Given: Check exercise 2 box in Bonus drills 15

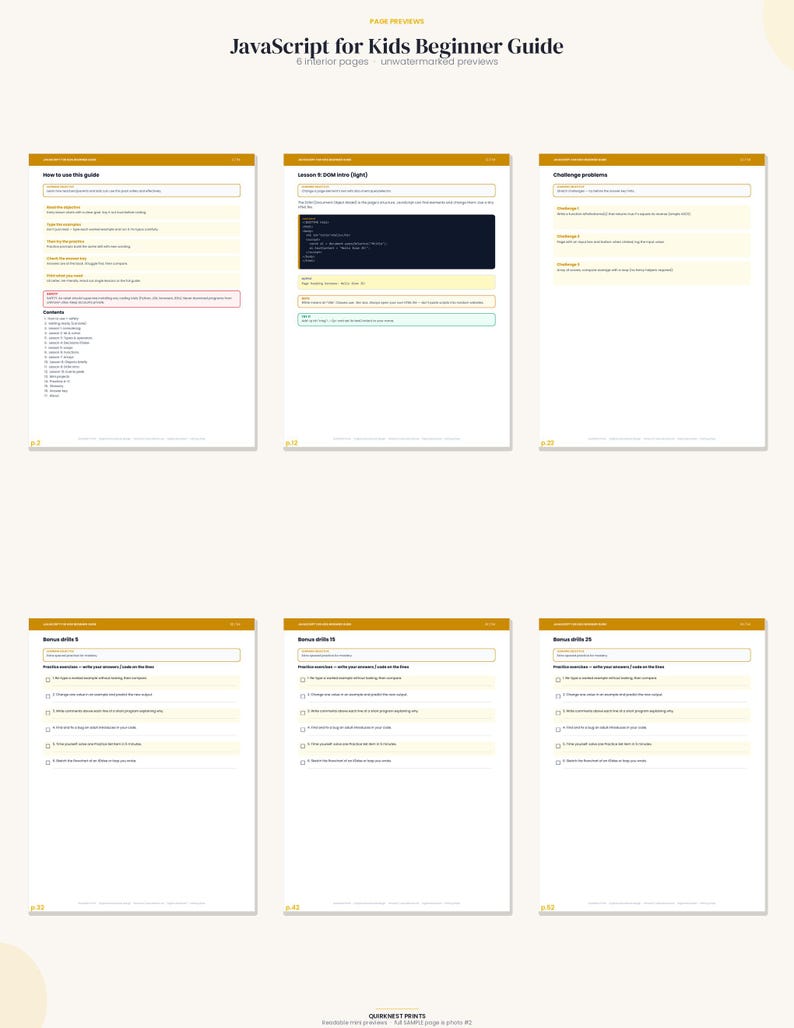Looking at the screenshot, I should (303, 696).
